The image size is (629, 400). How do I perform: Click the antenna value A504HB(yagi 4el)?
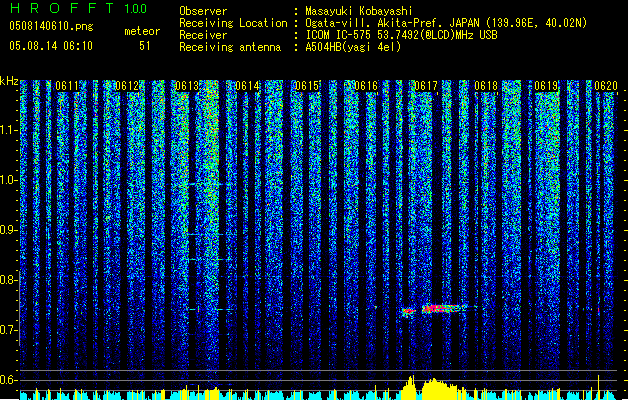coord(353,47)
